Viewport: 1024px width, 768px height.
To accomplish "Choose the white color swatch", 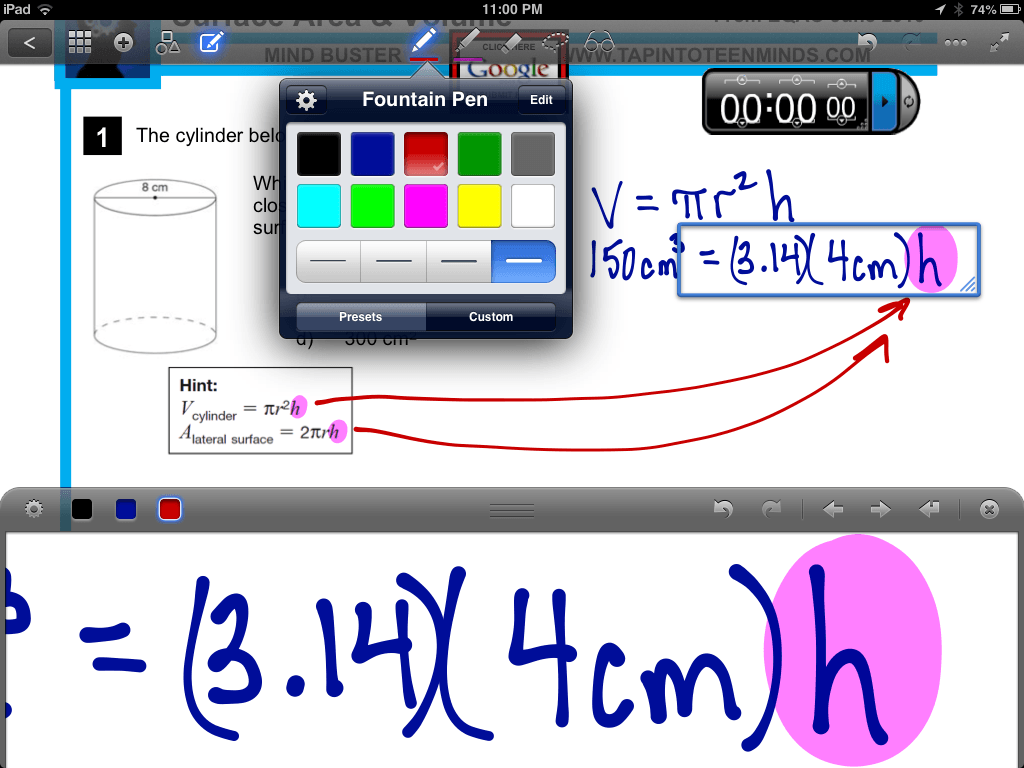I will pyautogui.click(x=533, y=206).
